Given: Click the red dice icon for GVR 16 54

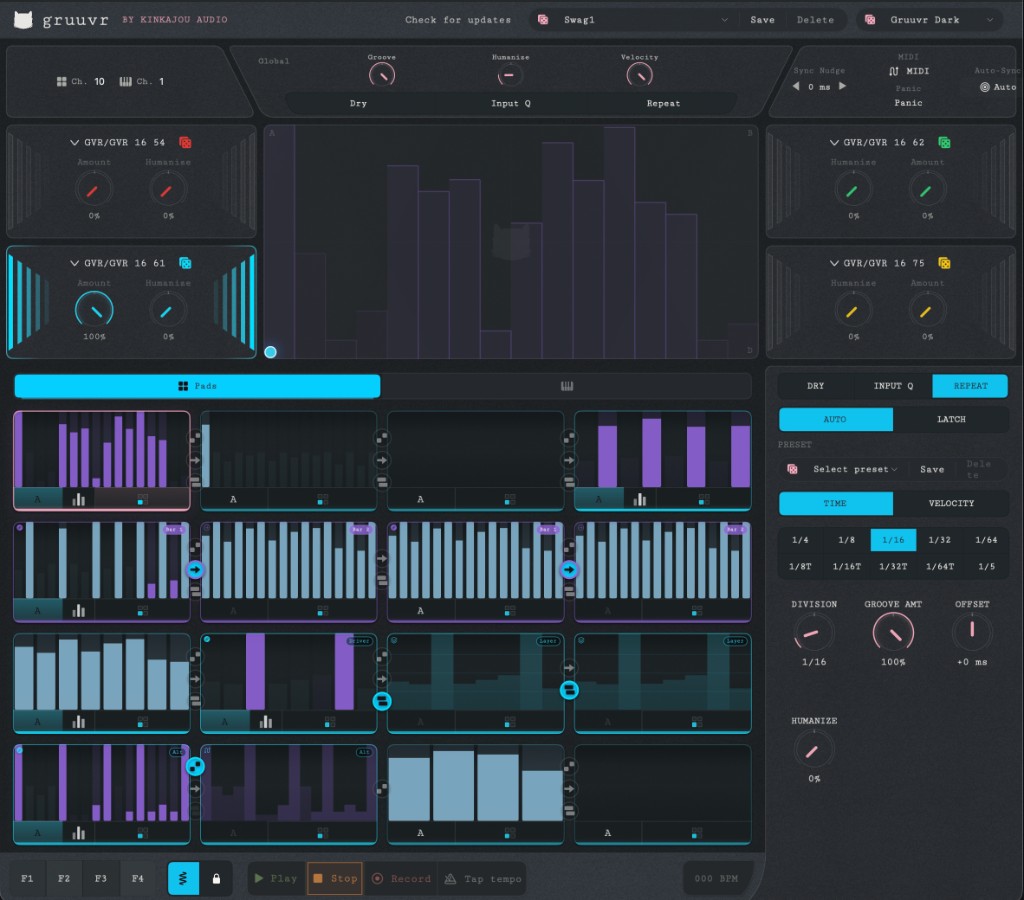Looking at the screenshot, I should (x=185, y=142).
